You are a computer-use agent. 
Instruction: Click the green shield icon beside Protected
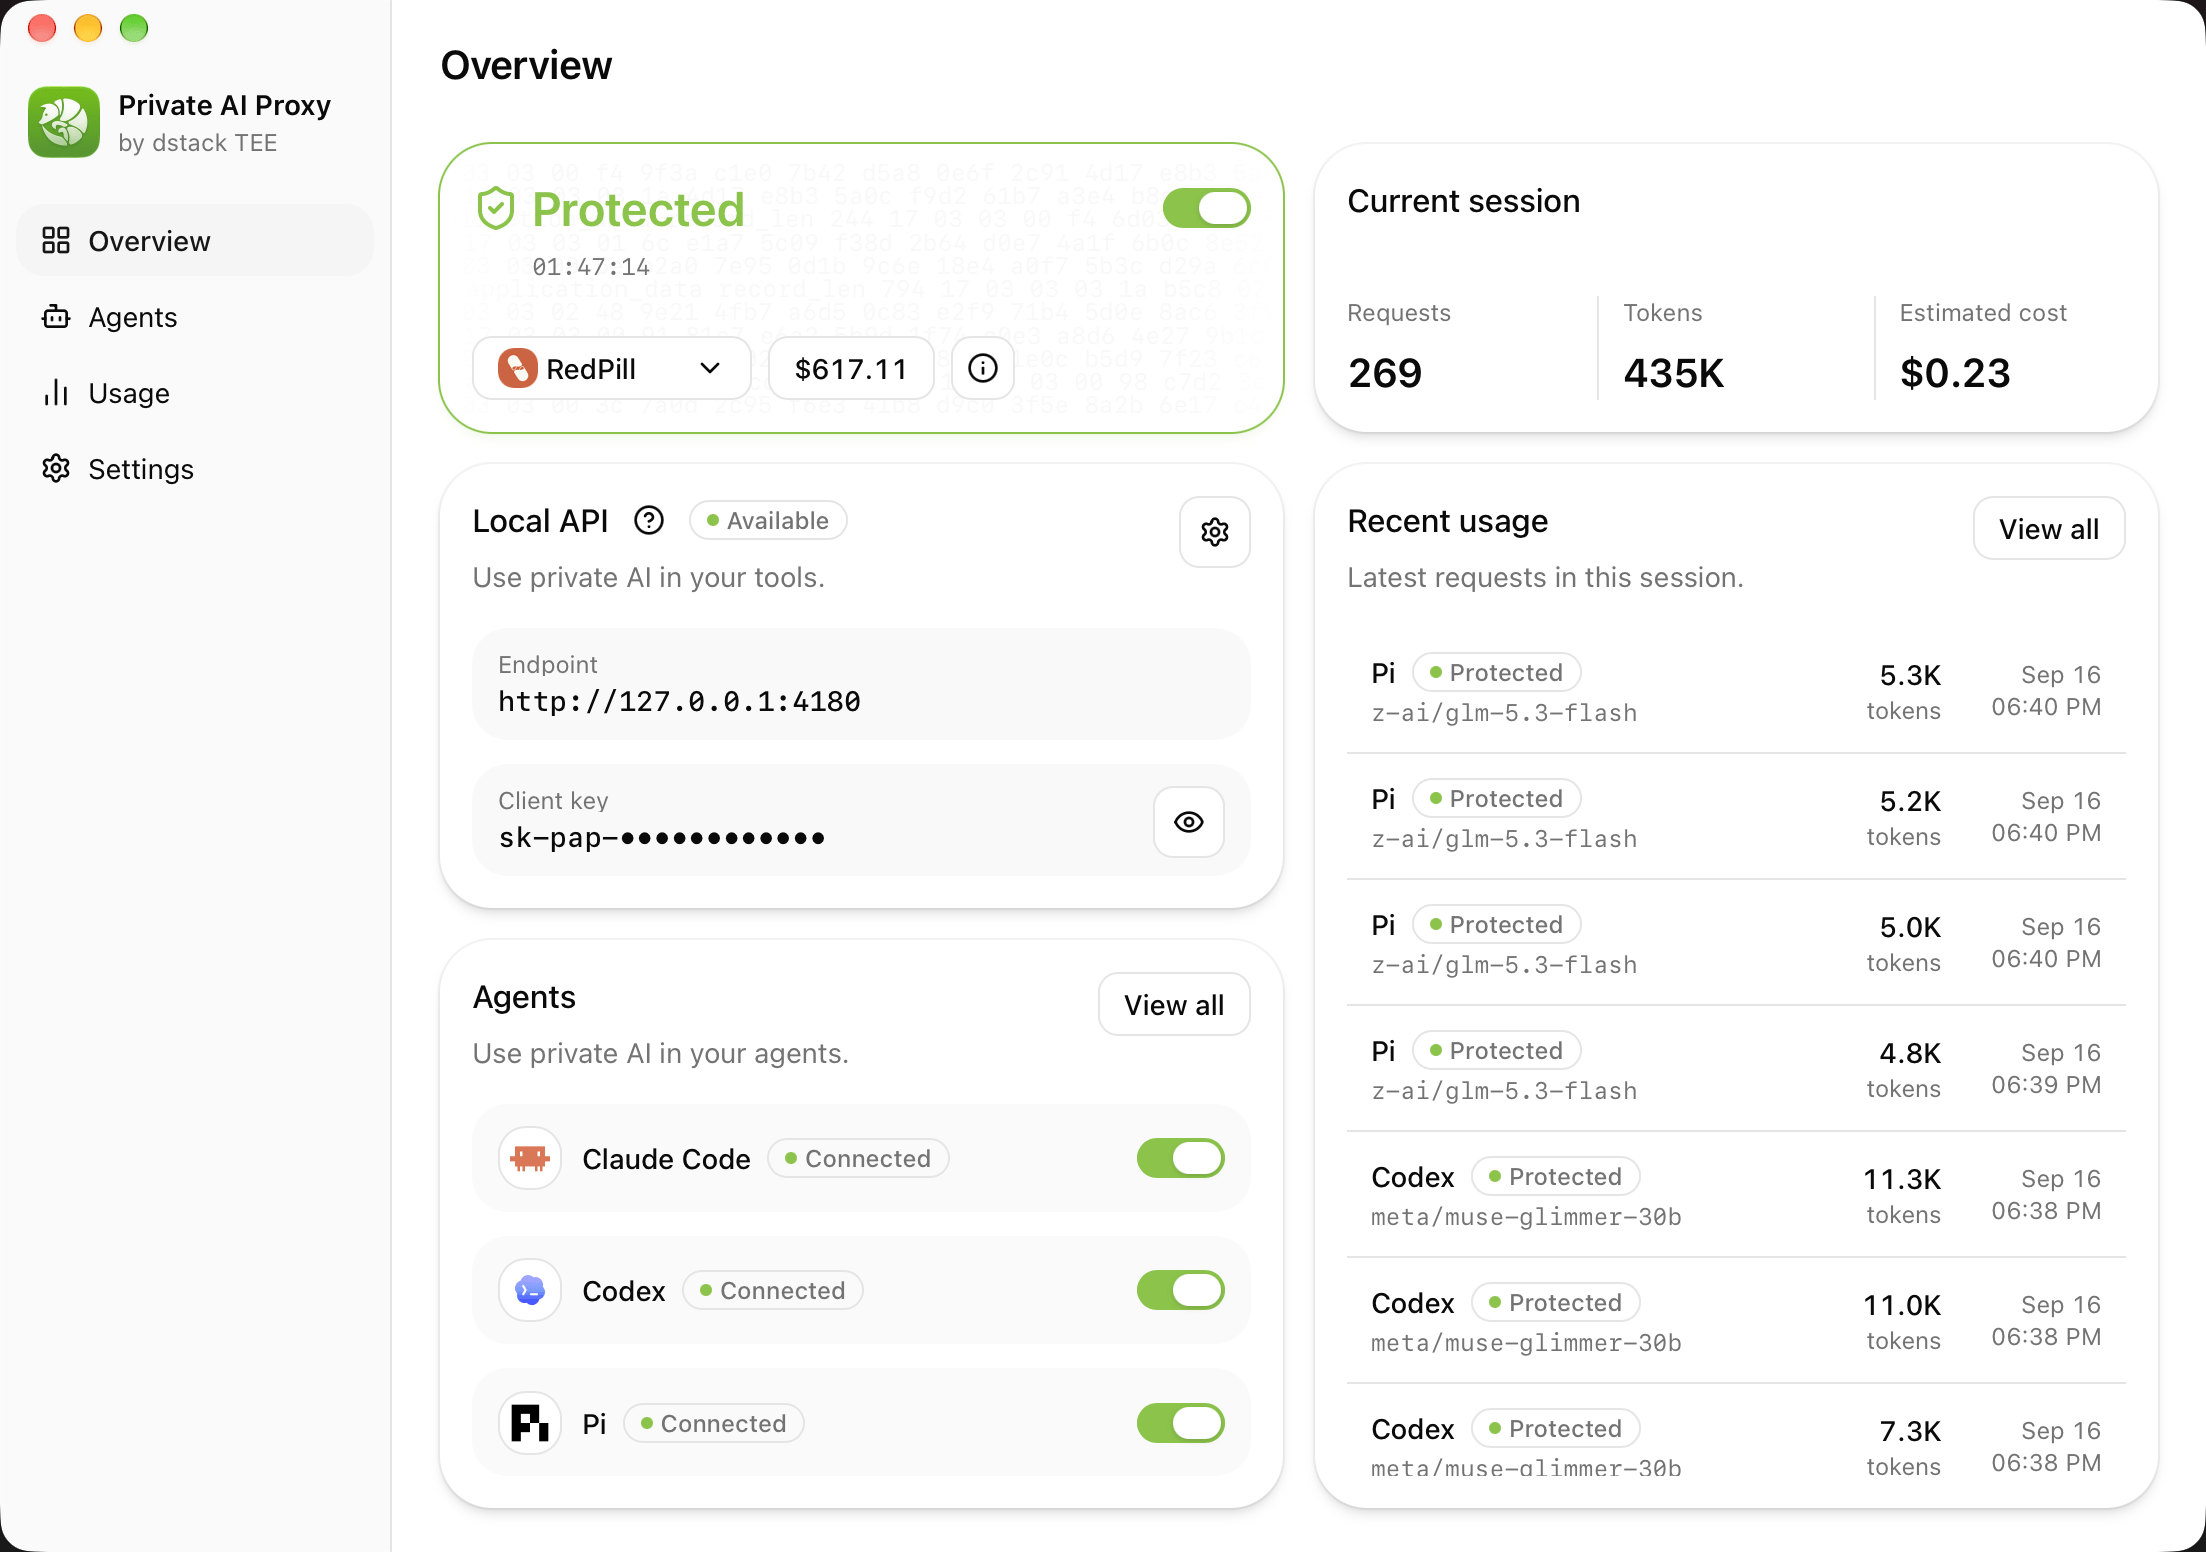[495, 209]
